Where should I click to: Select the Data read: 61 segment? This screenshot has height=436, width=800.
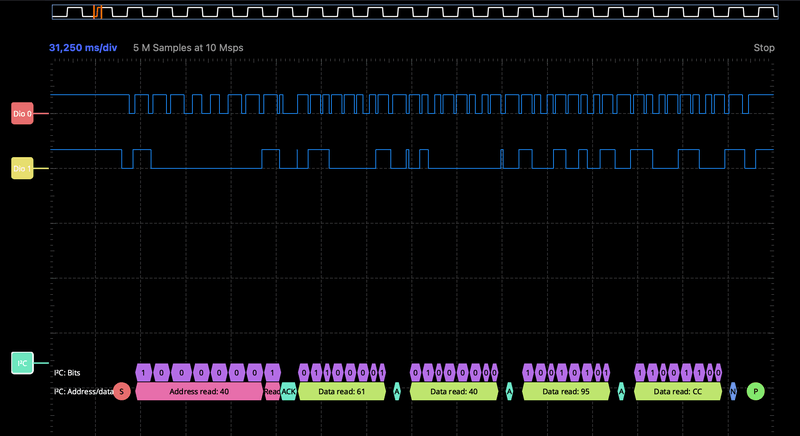(x=342, y=392)
